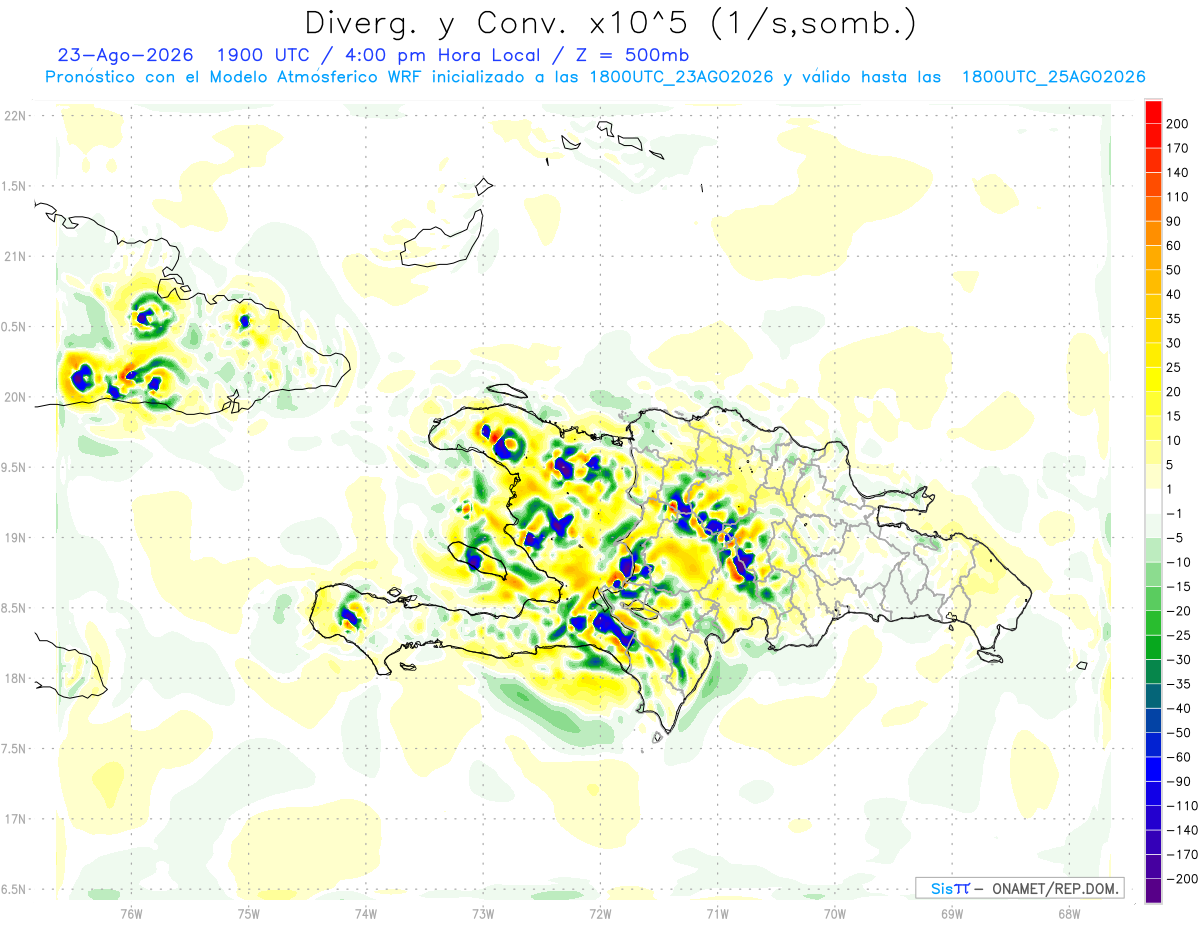
Task: Click the '68W' longitude label
Action: pyautogui.click(x=1068, y=912)
